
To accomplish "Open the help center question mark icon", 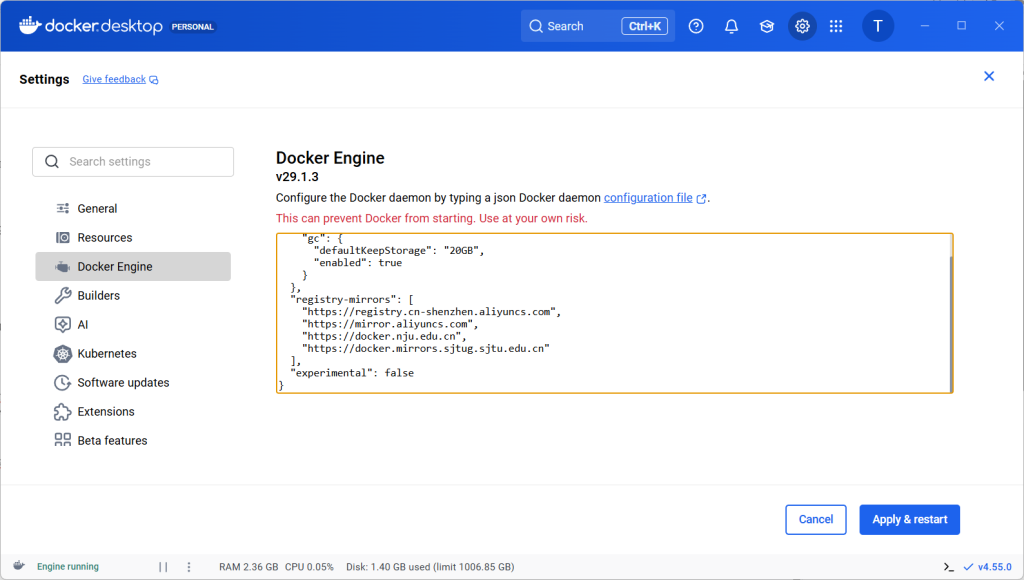I will pos(697,26).
